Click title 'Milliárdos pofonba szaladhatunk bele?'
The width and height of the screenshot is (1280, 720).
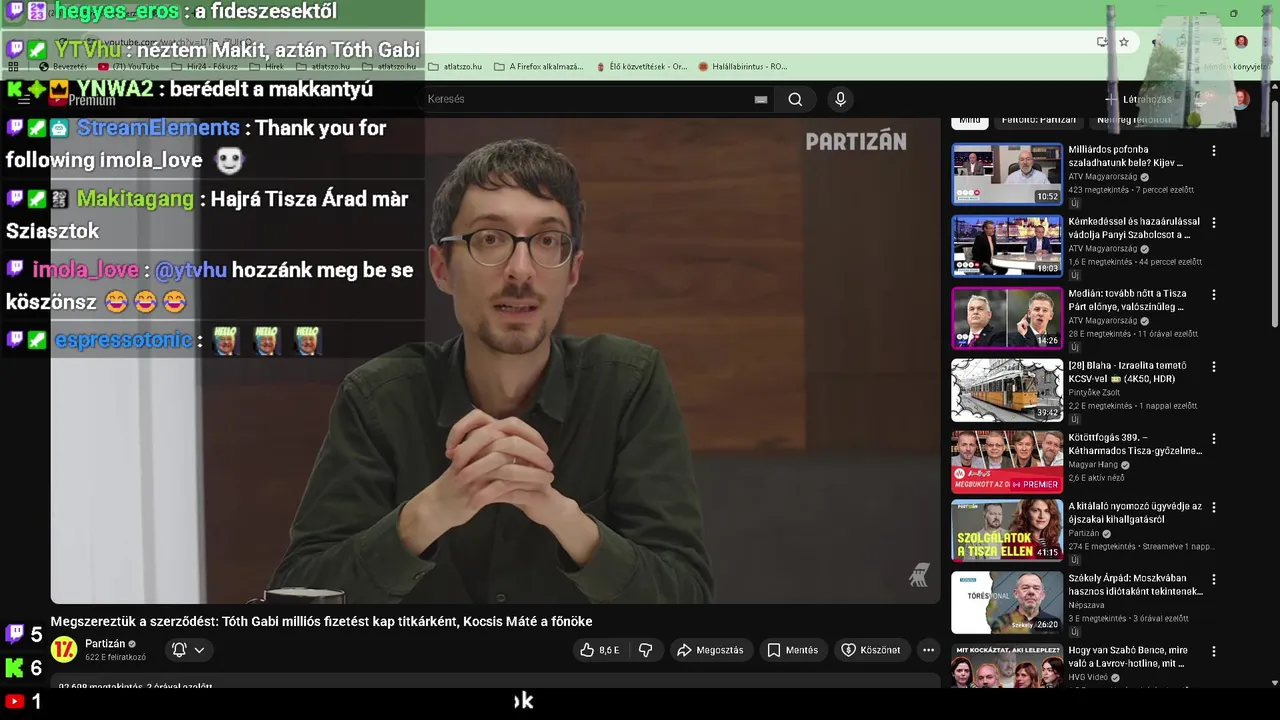click(x=1125, y=156)
